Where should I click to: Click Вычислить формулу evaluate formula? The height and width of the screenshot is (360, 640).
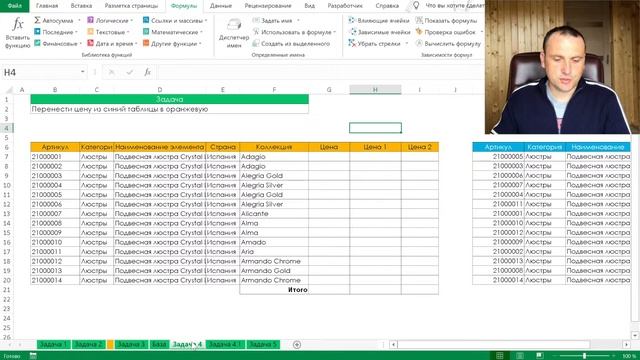click(x=448, y=43)
